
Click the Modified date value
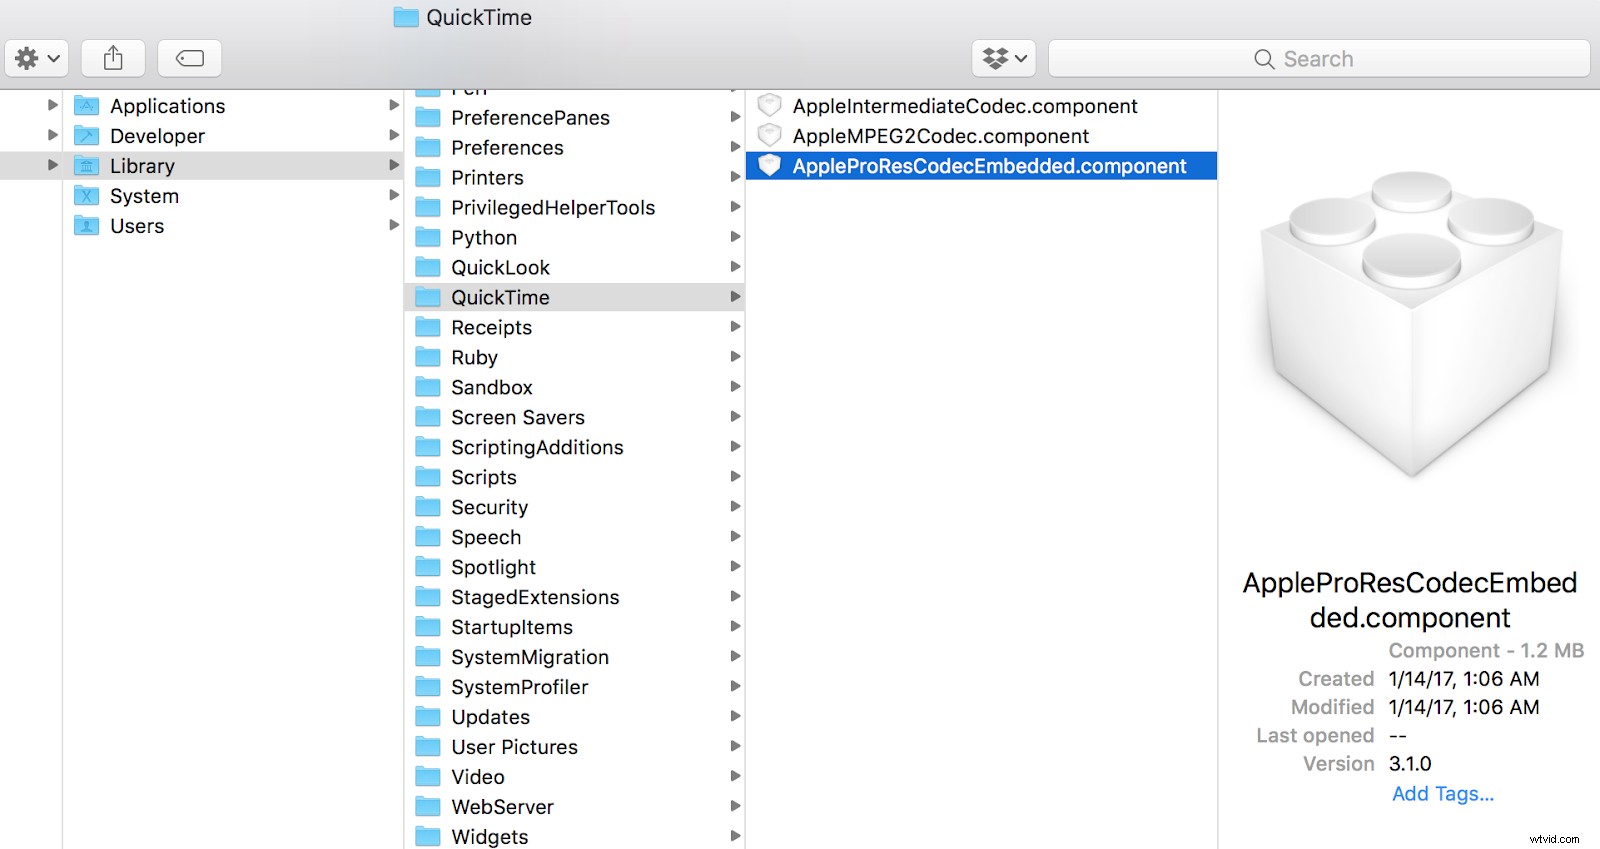(1464, 707)
